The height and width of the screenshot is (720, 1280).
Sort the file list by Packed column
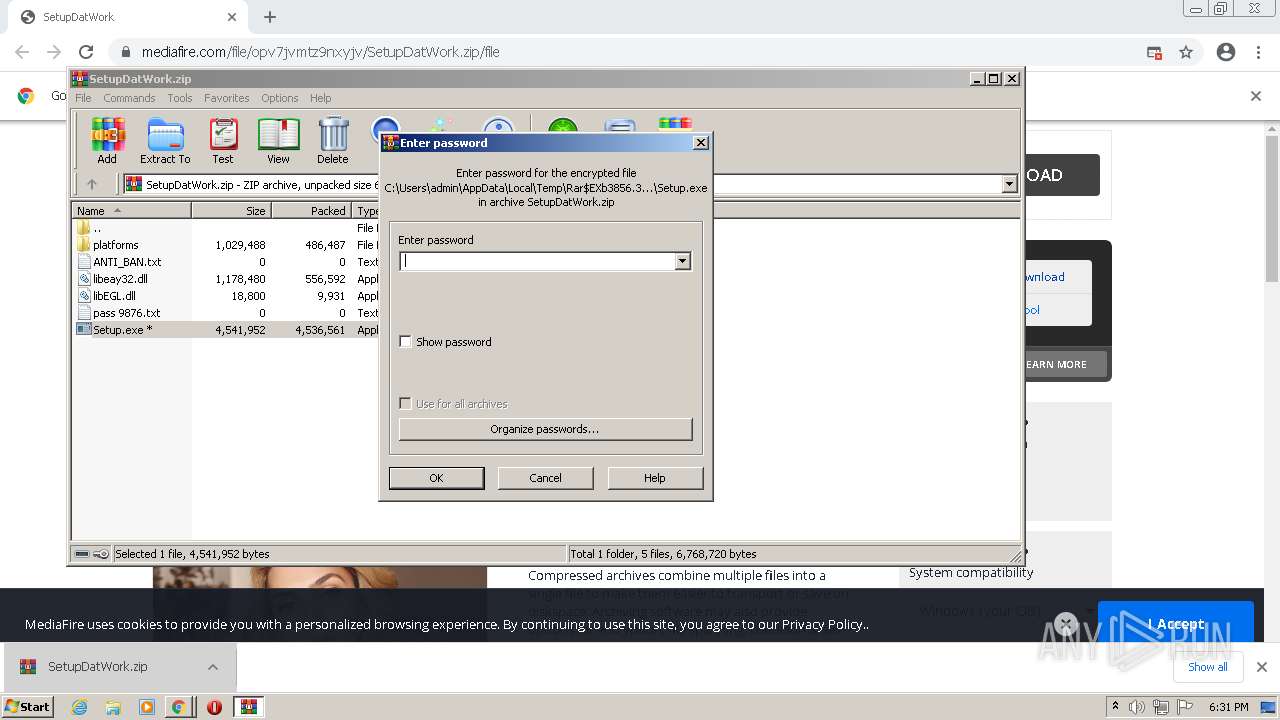pos(311,211)
